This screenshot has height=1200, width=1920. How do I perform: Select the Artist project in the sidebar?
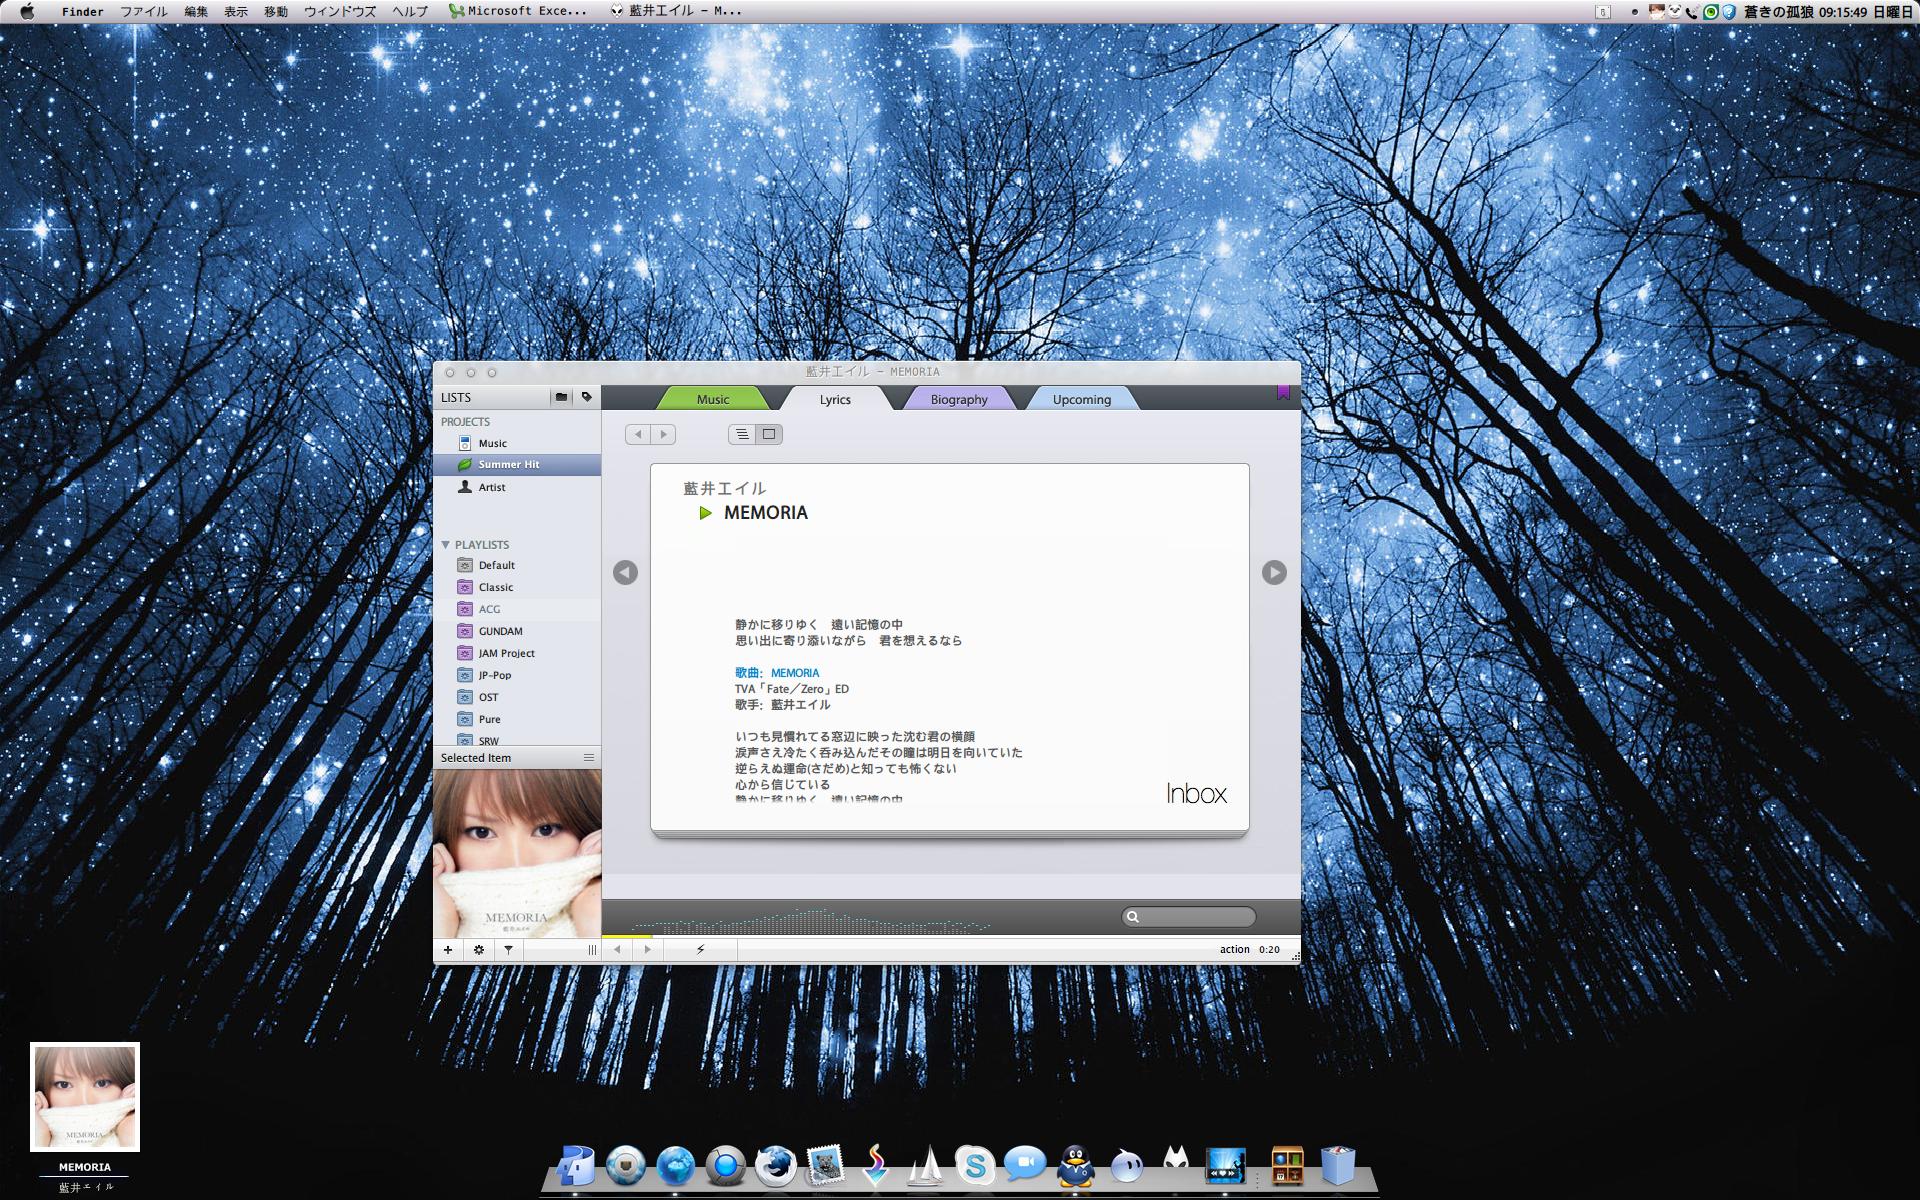(x=517, y=487)
